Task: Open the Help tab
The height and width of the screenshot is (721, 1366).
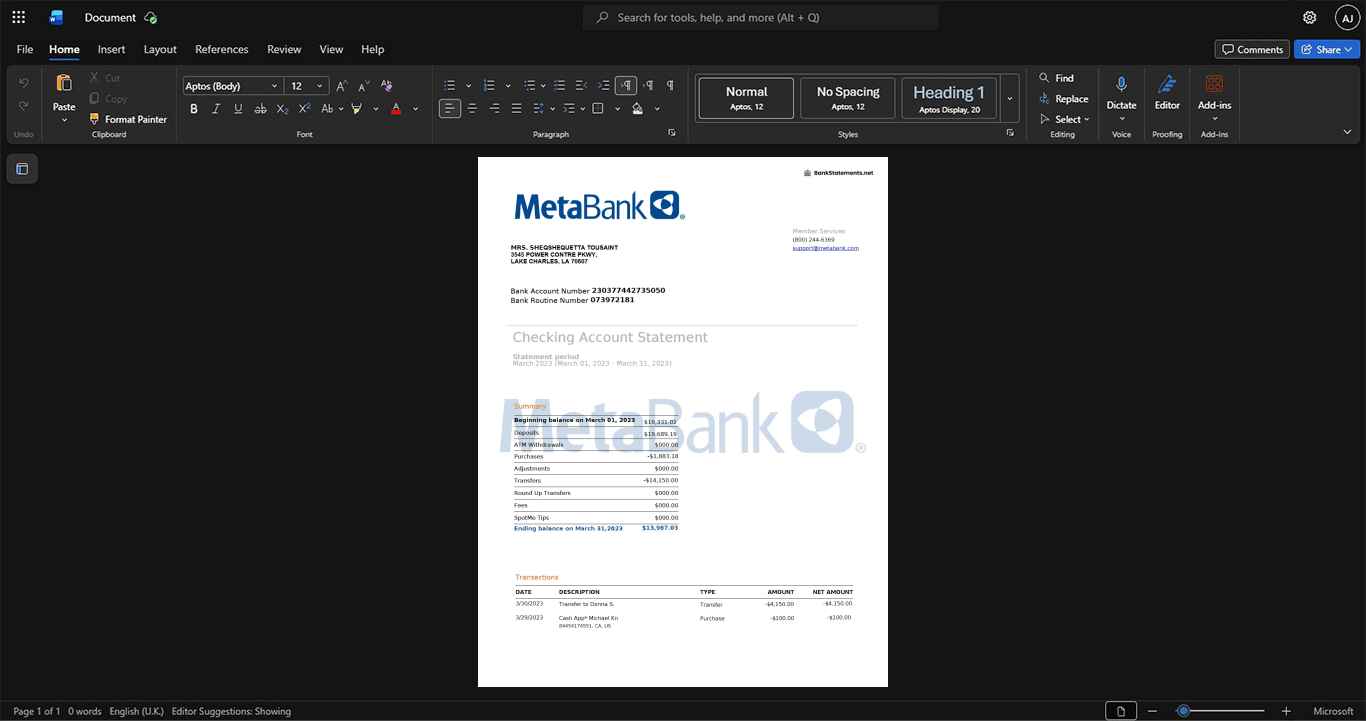Action: point(373,49)
